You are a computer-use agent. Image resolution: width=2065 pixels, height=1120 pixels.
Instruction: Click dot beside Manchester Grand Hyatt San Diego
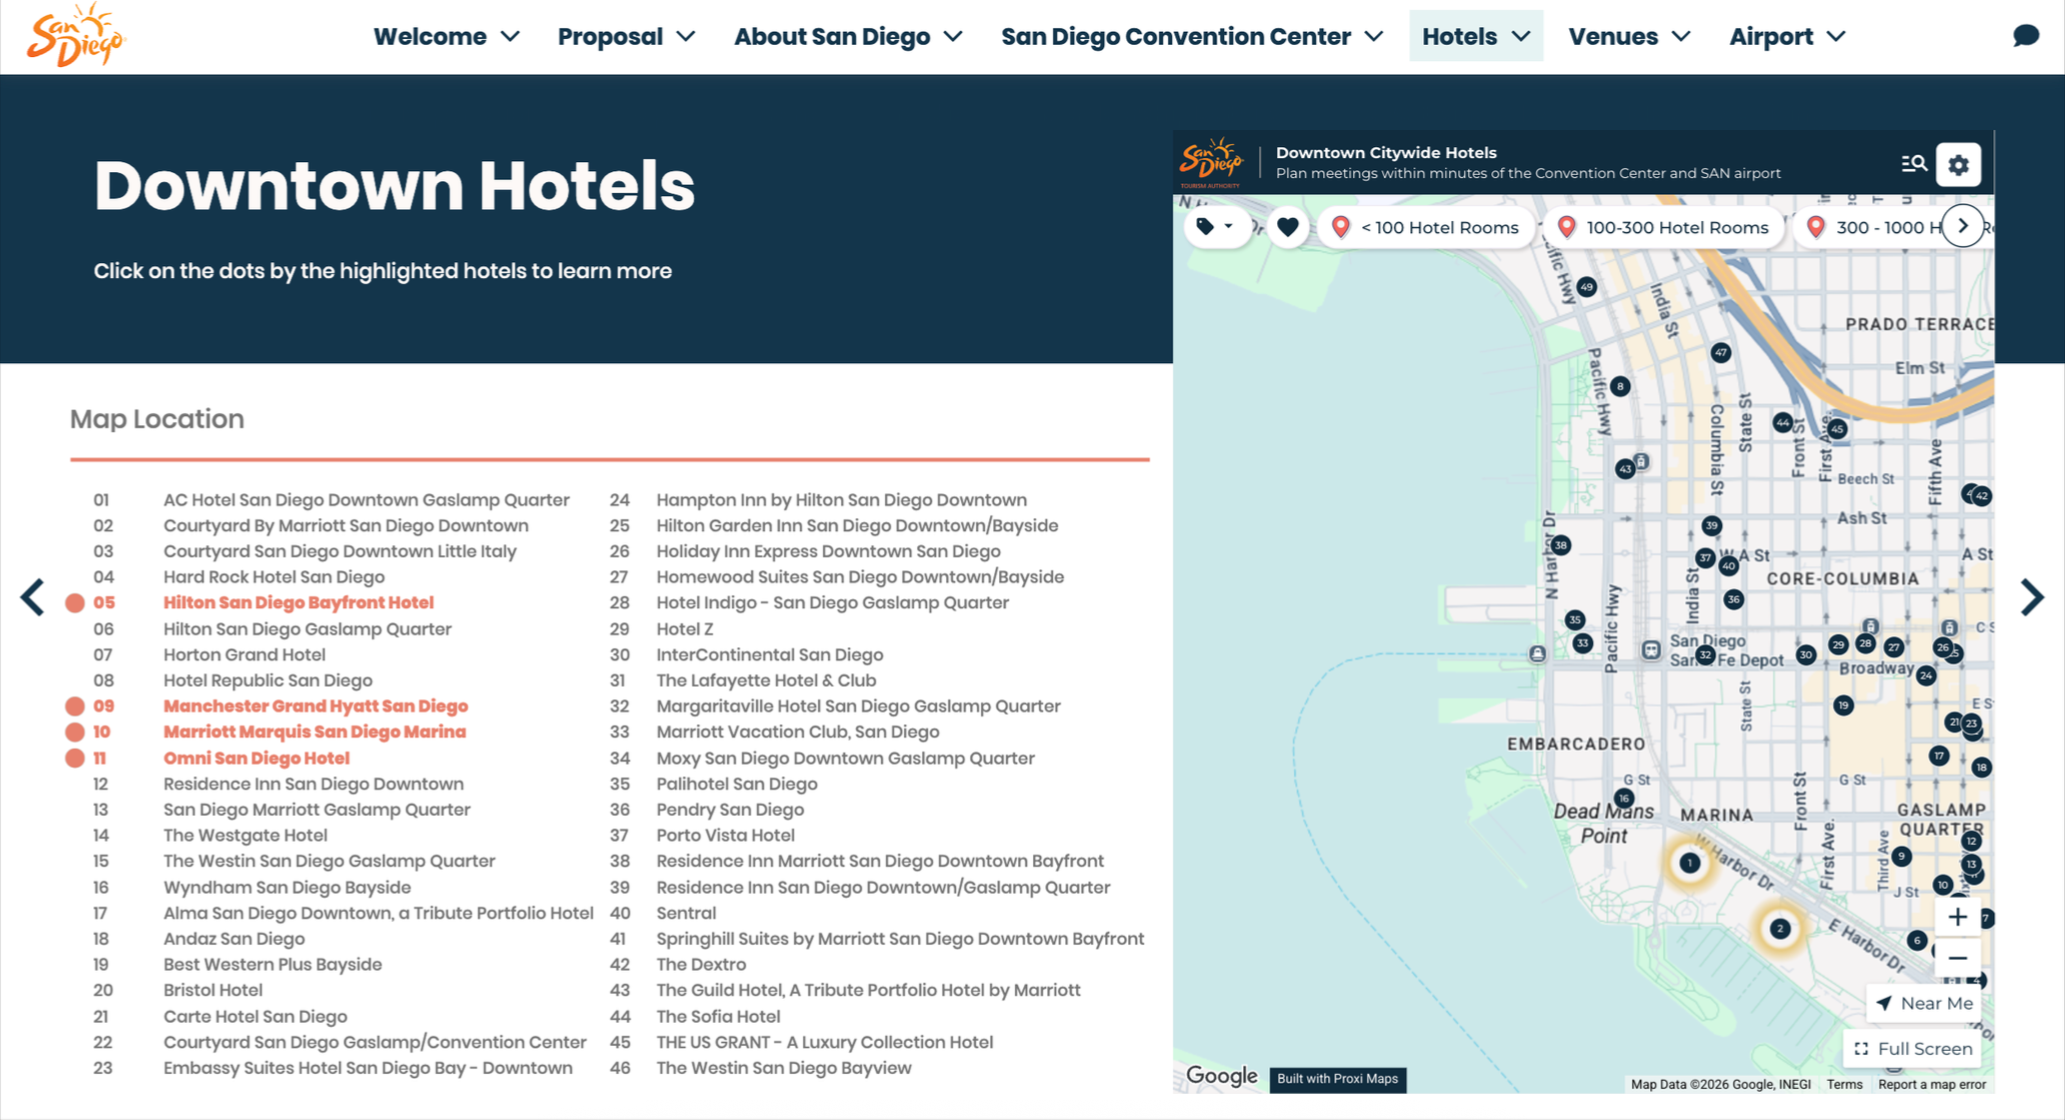coord(75,706)
